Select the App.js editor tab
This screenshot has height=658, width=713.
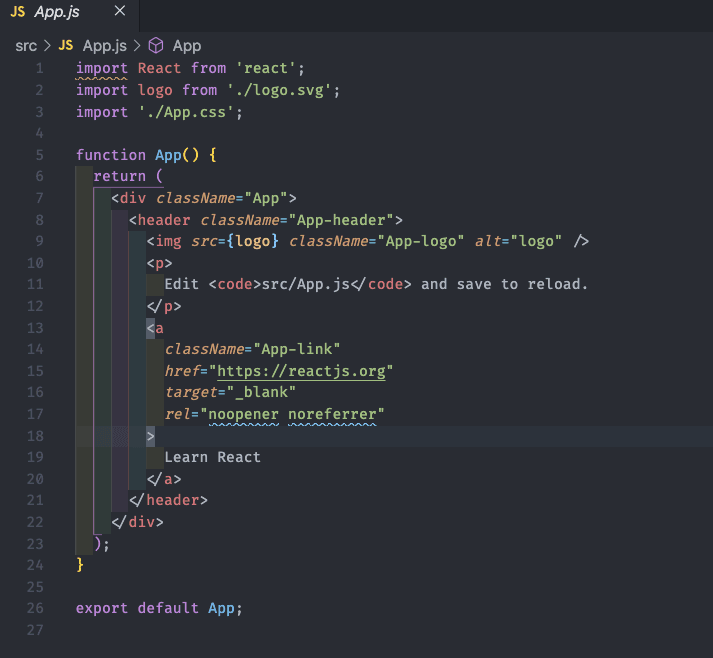[57, 13]
